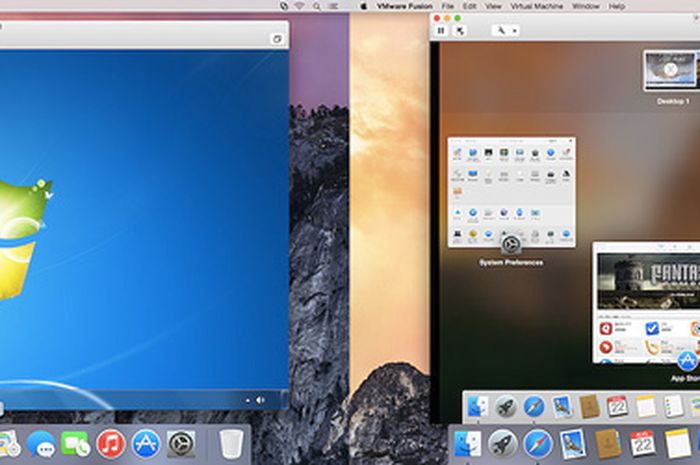Open Messages in the left dock
Viewport: 700px width, 465px height.
[41, 444]
